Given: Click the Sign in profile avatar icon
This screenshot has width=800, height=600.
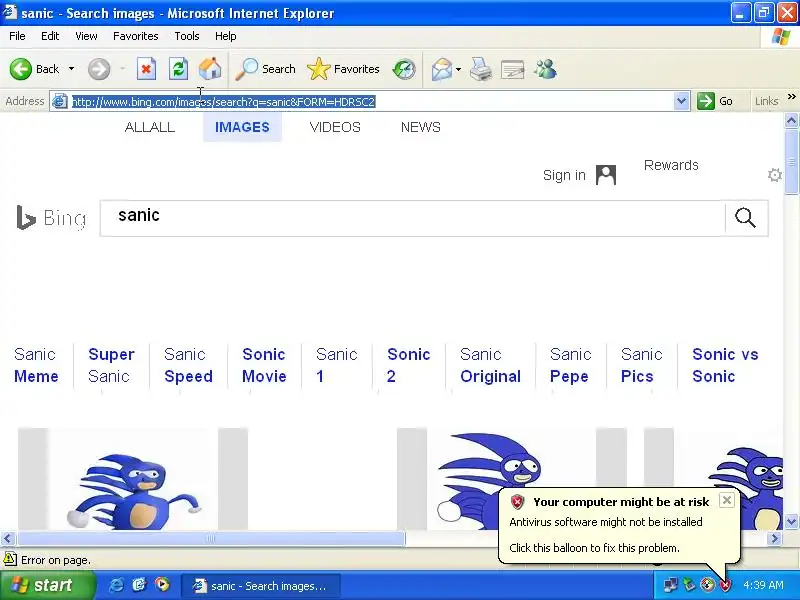Looking at the screenshot, I should click(606, 175).
